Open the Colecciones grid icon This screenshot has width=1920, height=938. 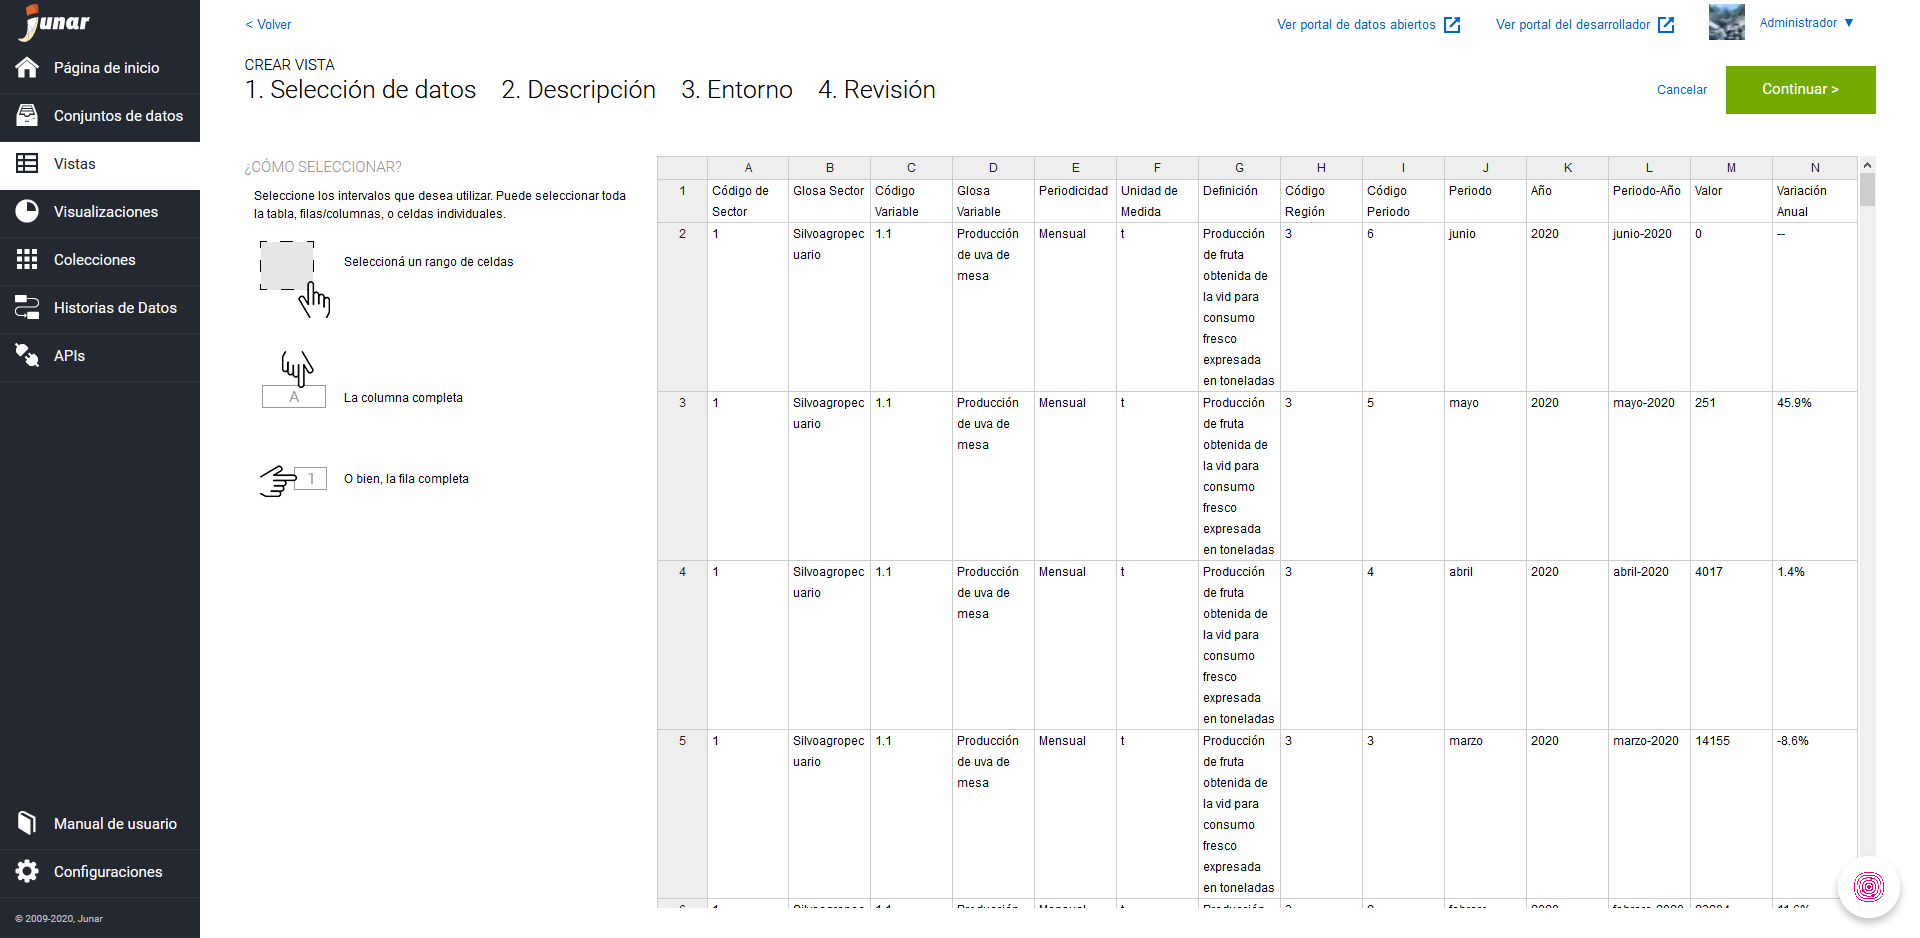point(27,259)
